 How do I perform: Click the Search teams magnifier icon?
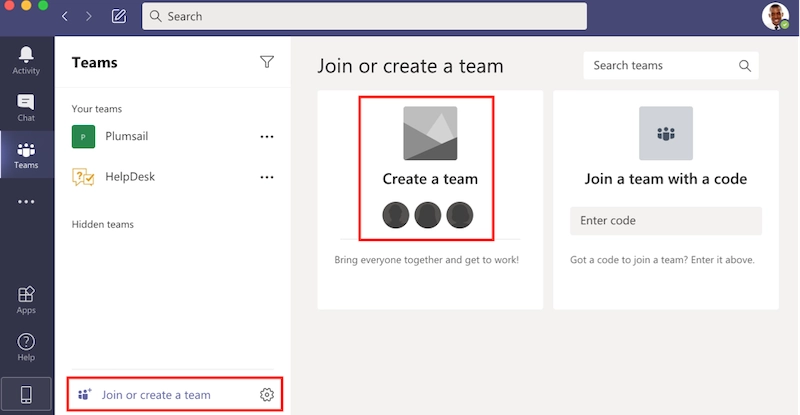745,65
